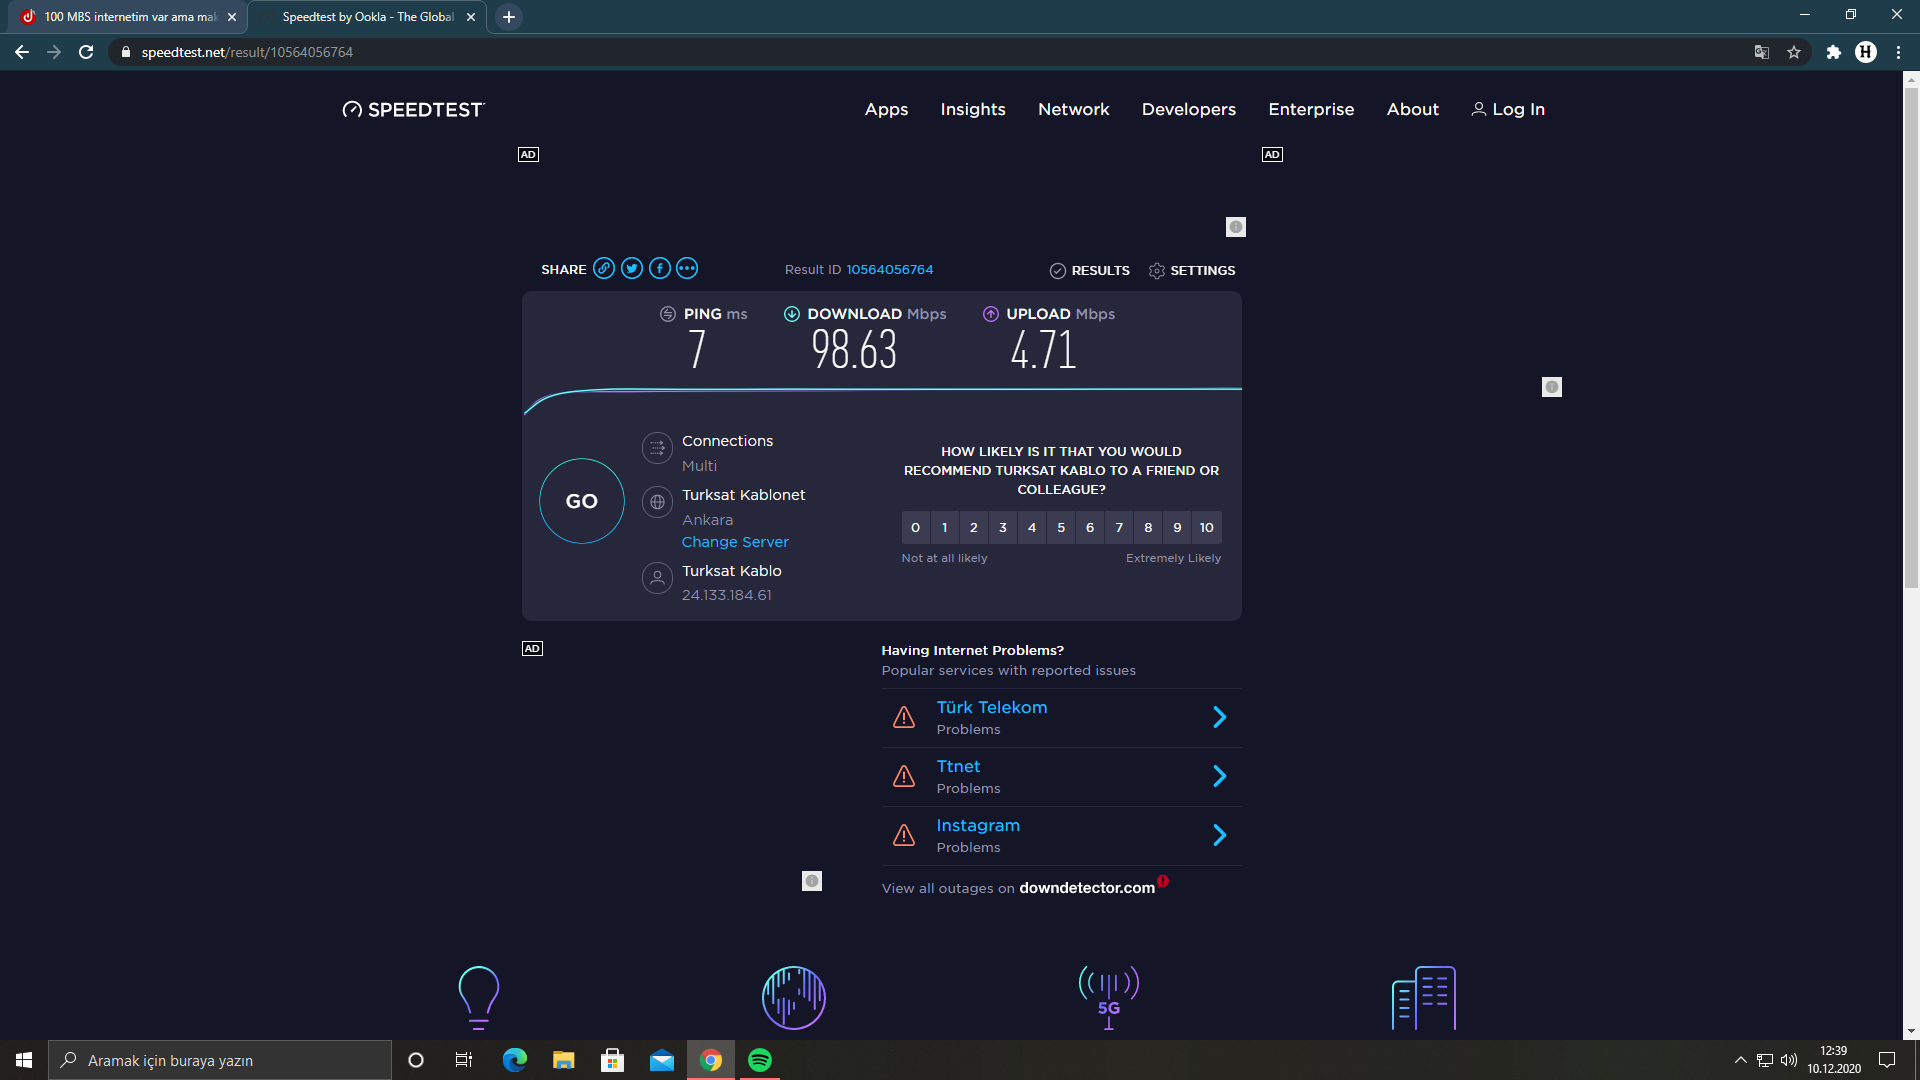Click the lightbulb icon at page bottom

(478, 997)
